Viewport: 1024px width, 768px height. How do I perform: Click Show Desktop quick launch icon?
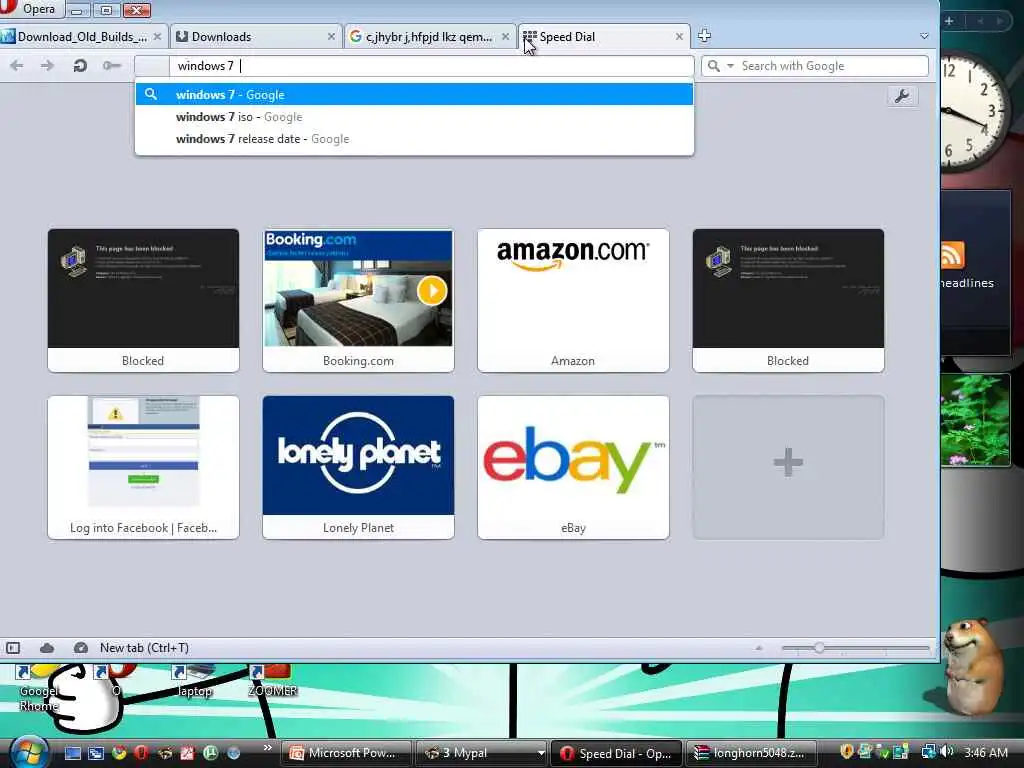[72, 753]
